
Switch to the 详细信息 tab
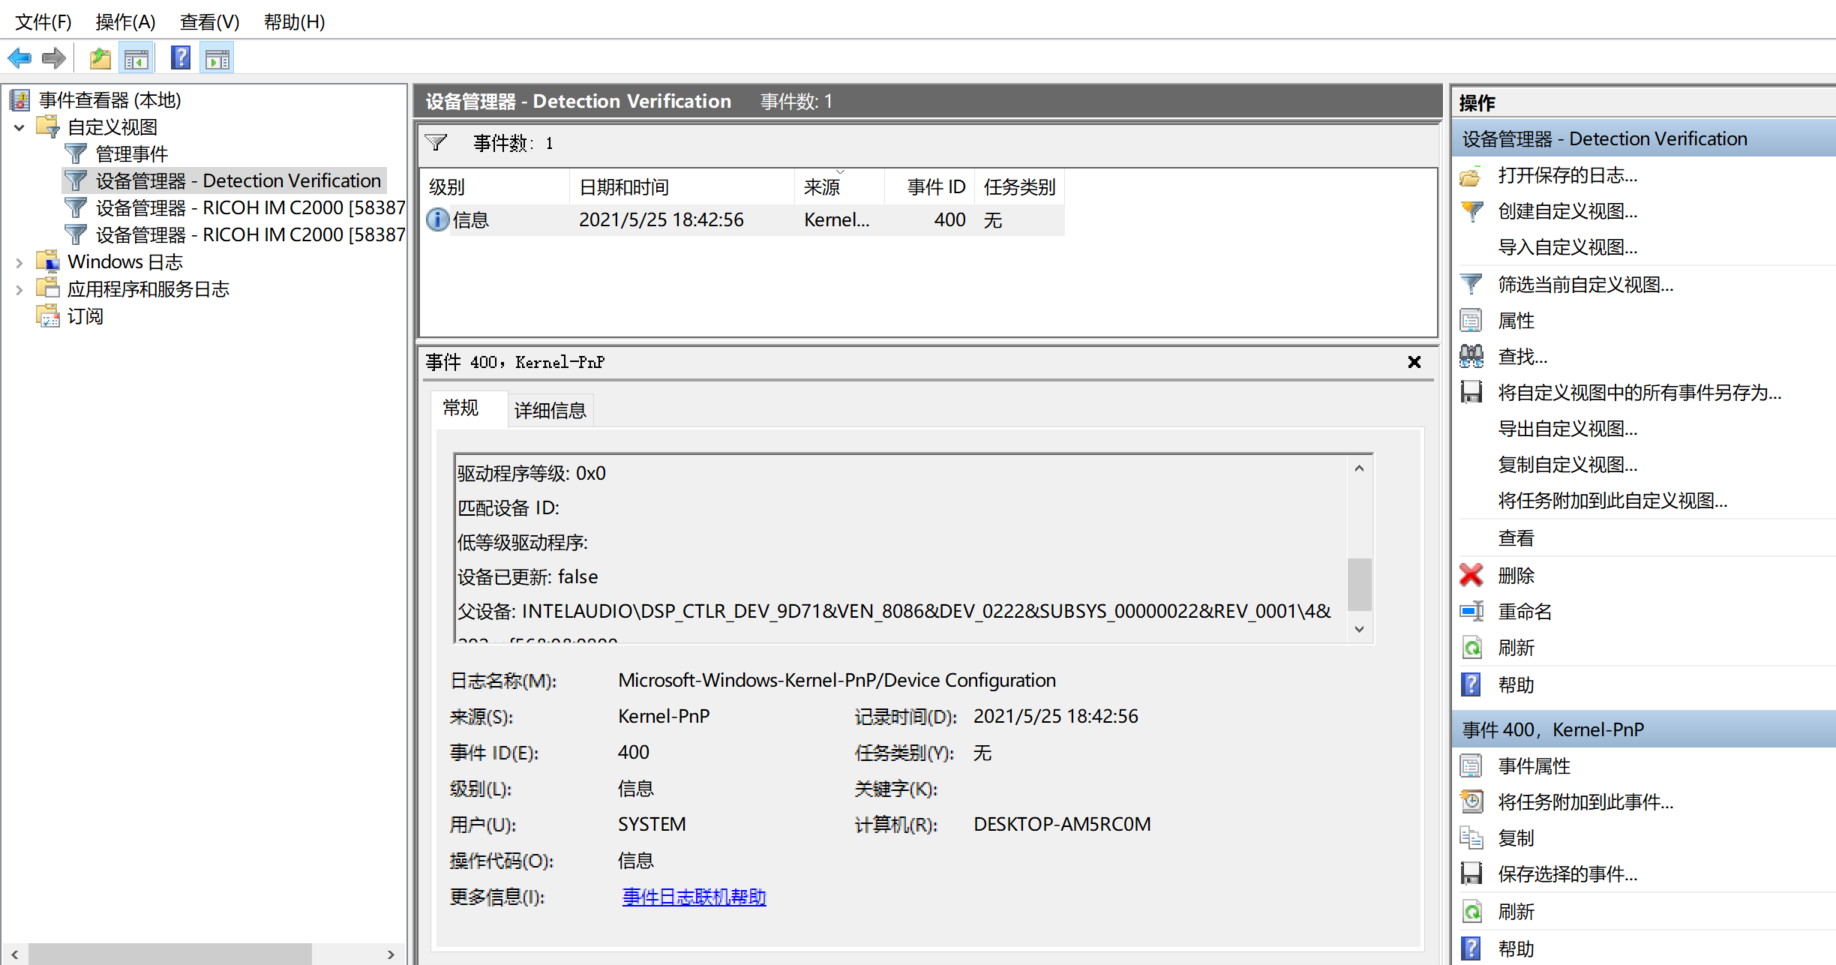pyautogui.click(x=550, y=410)
